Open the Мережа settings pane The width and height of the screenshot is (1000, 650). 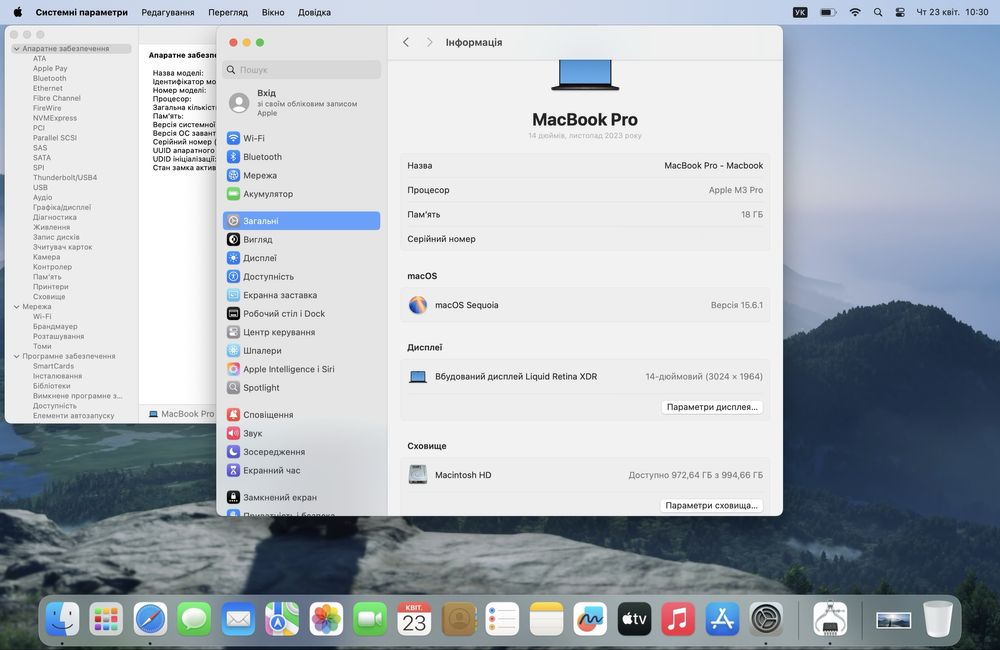pyautogui.click(x=302, y=175)
